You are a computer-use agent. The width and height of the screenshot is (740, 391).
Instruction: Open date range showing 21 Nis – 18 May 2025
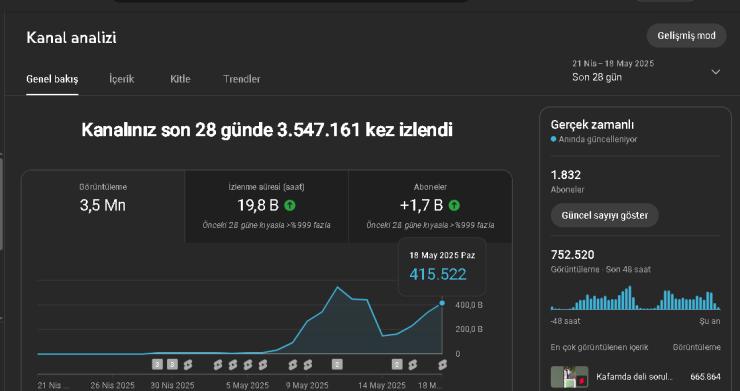point(613,63)
